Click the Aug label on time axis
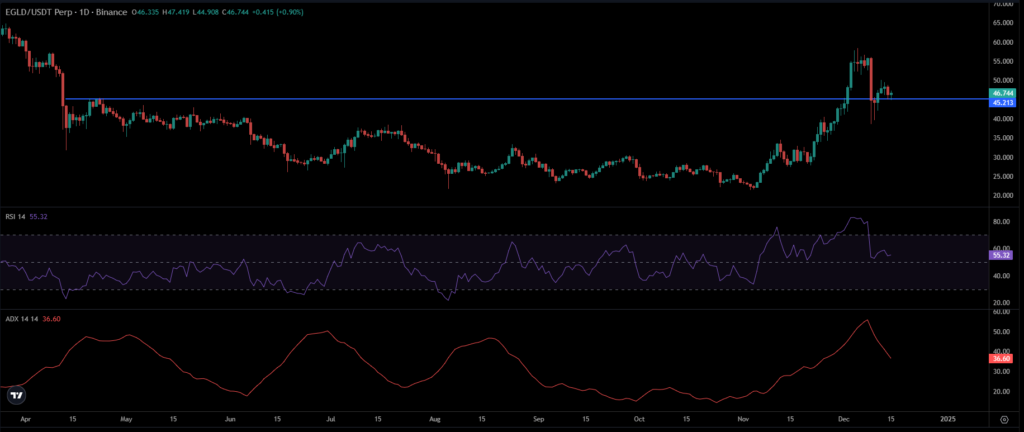The width and height of the screenshot is (1024, 432). pyautogui.click(x=436, y=418)
